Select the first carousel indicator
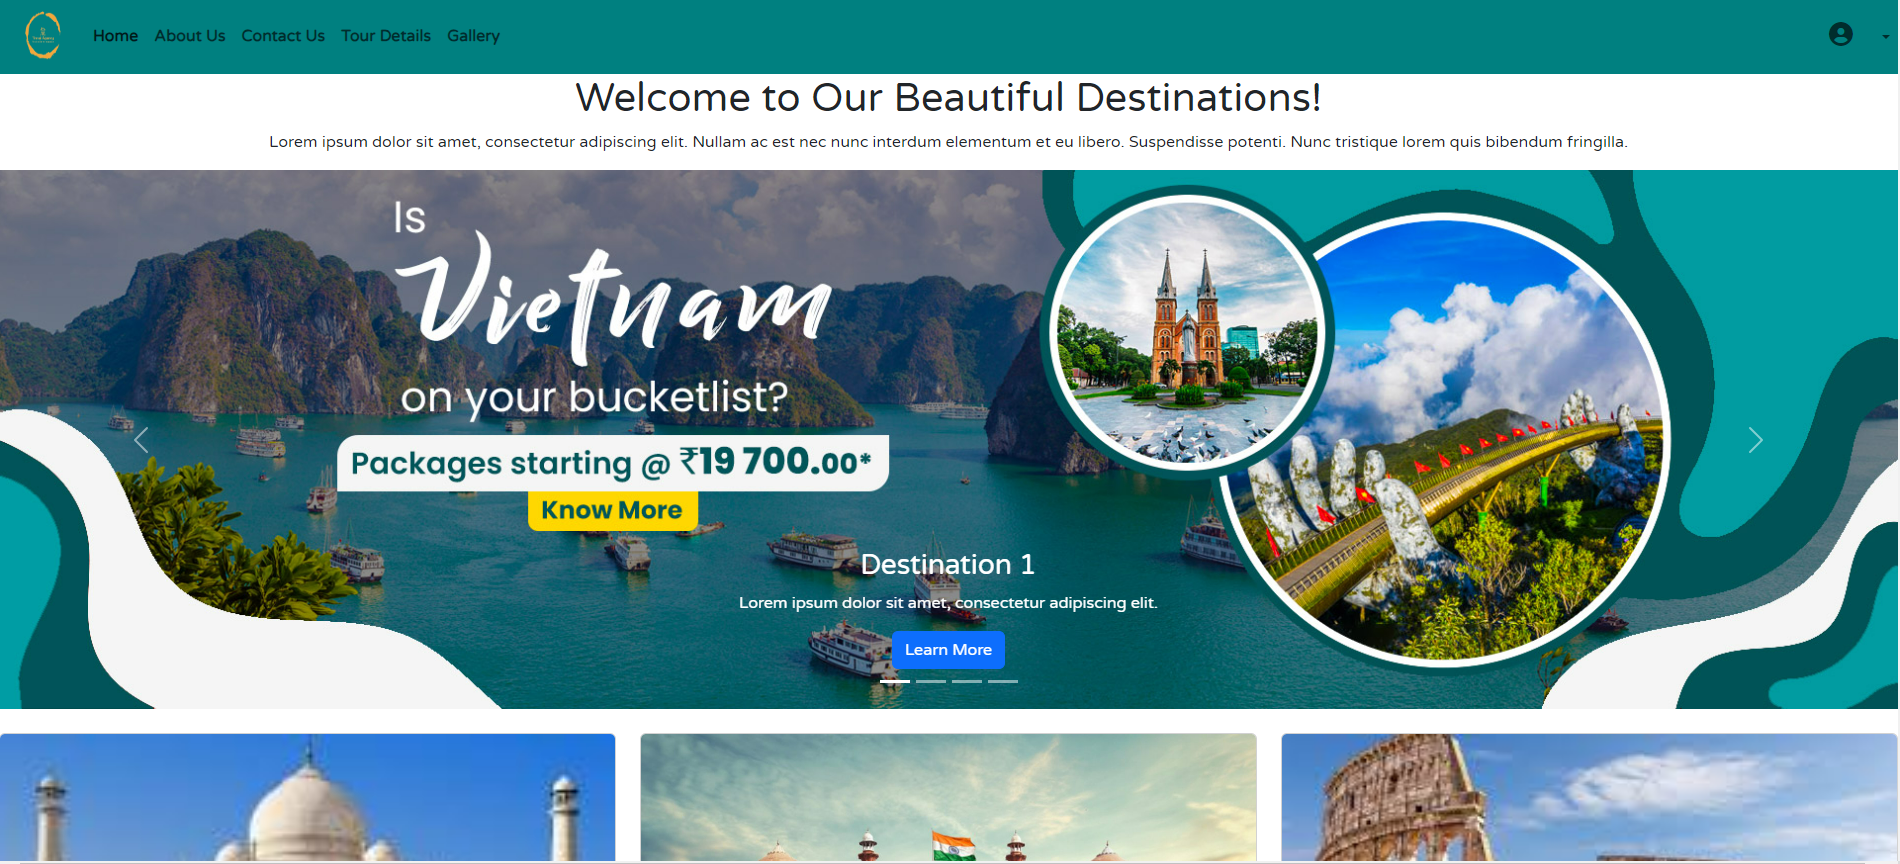This screenshot has width=1900, height=864. click(x=895, y=681)
